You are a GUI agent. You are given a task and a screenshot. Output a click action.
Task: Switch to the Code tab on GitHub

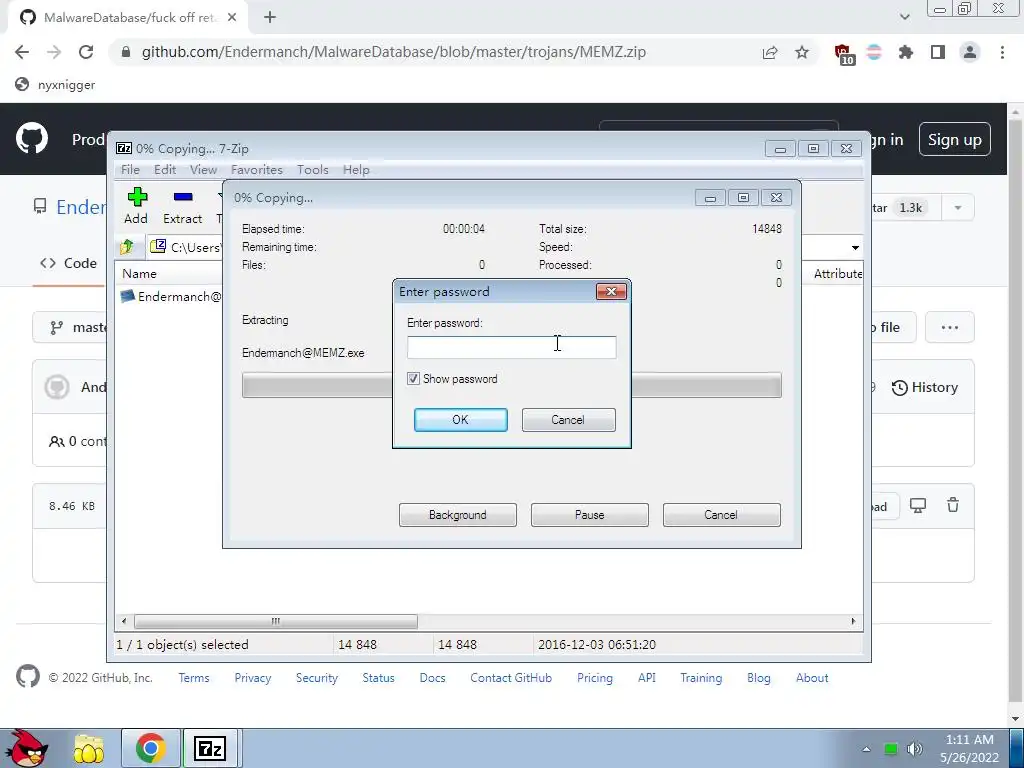[x=69, y=263]
